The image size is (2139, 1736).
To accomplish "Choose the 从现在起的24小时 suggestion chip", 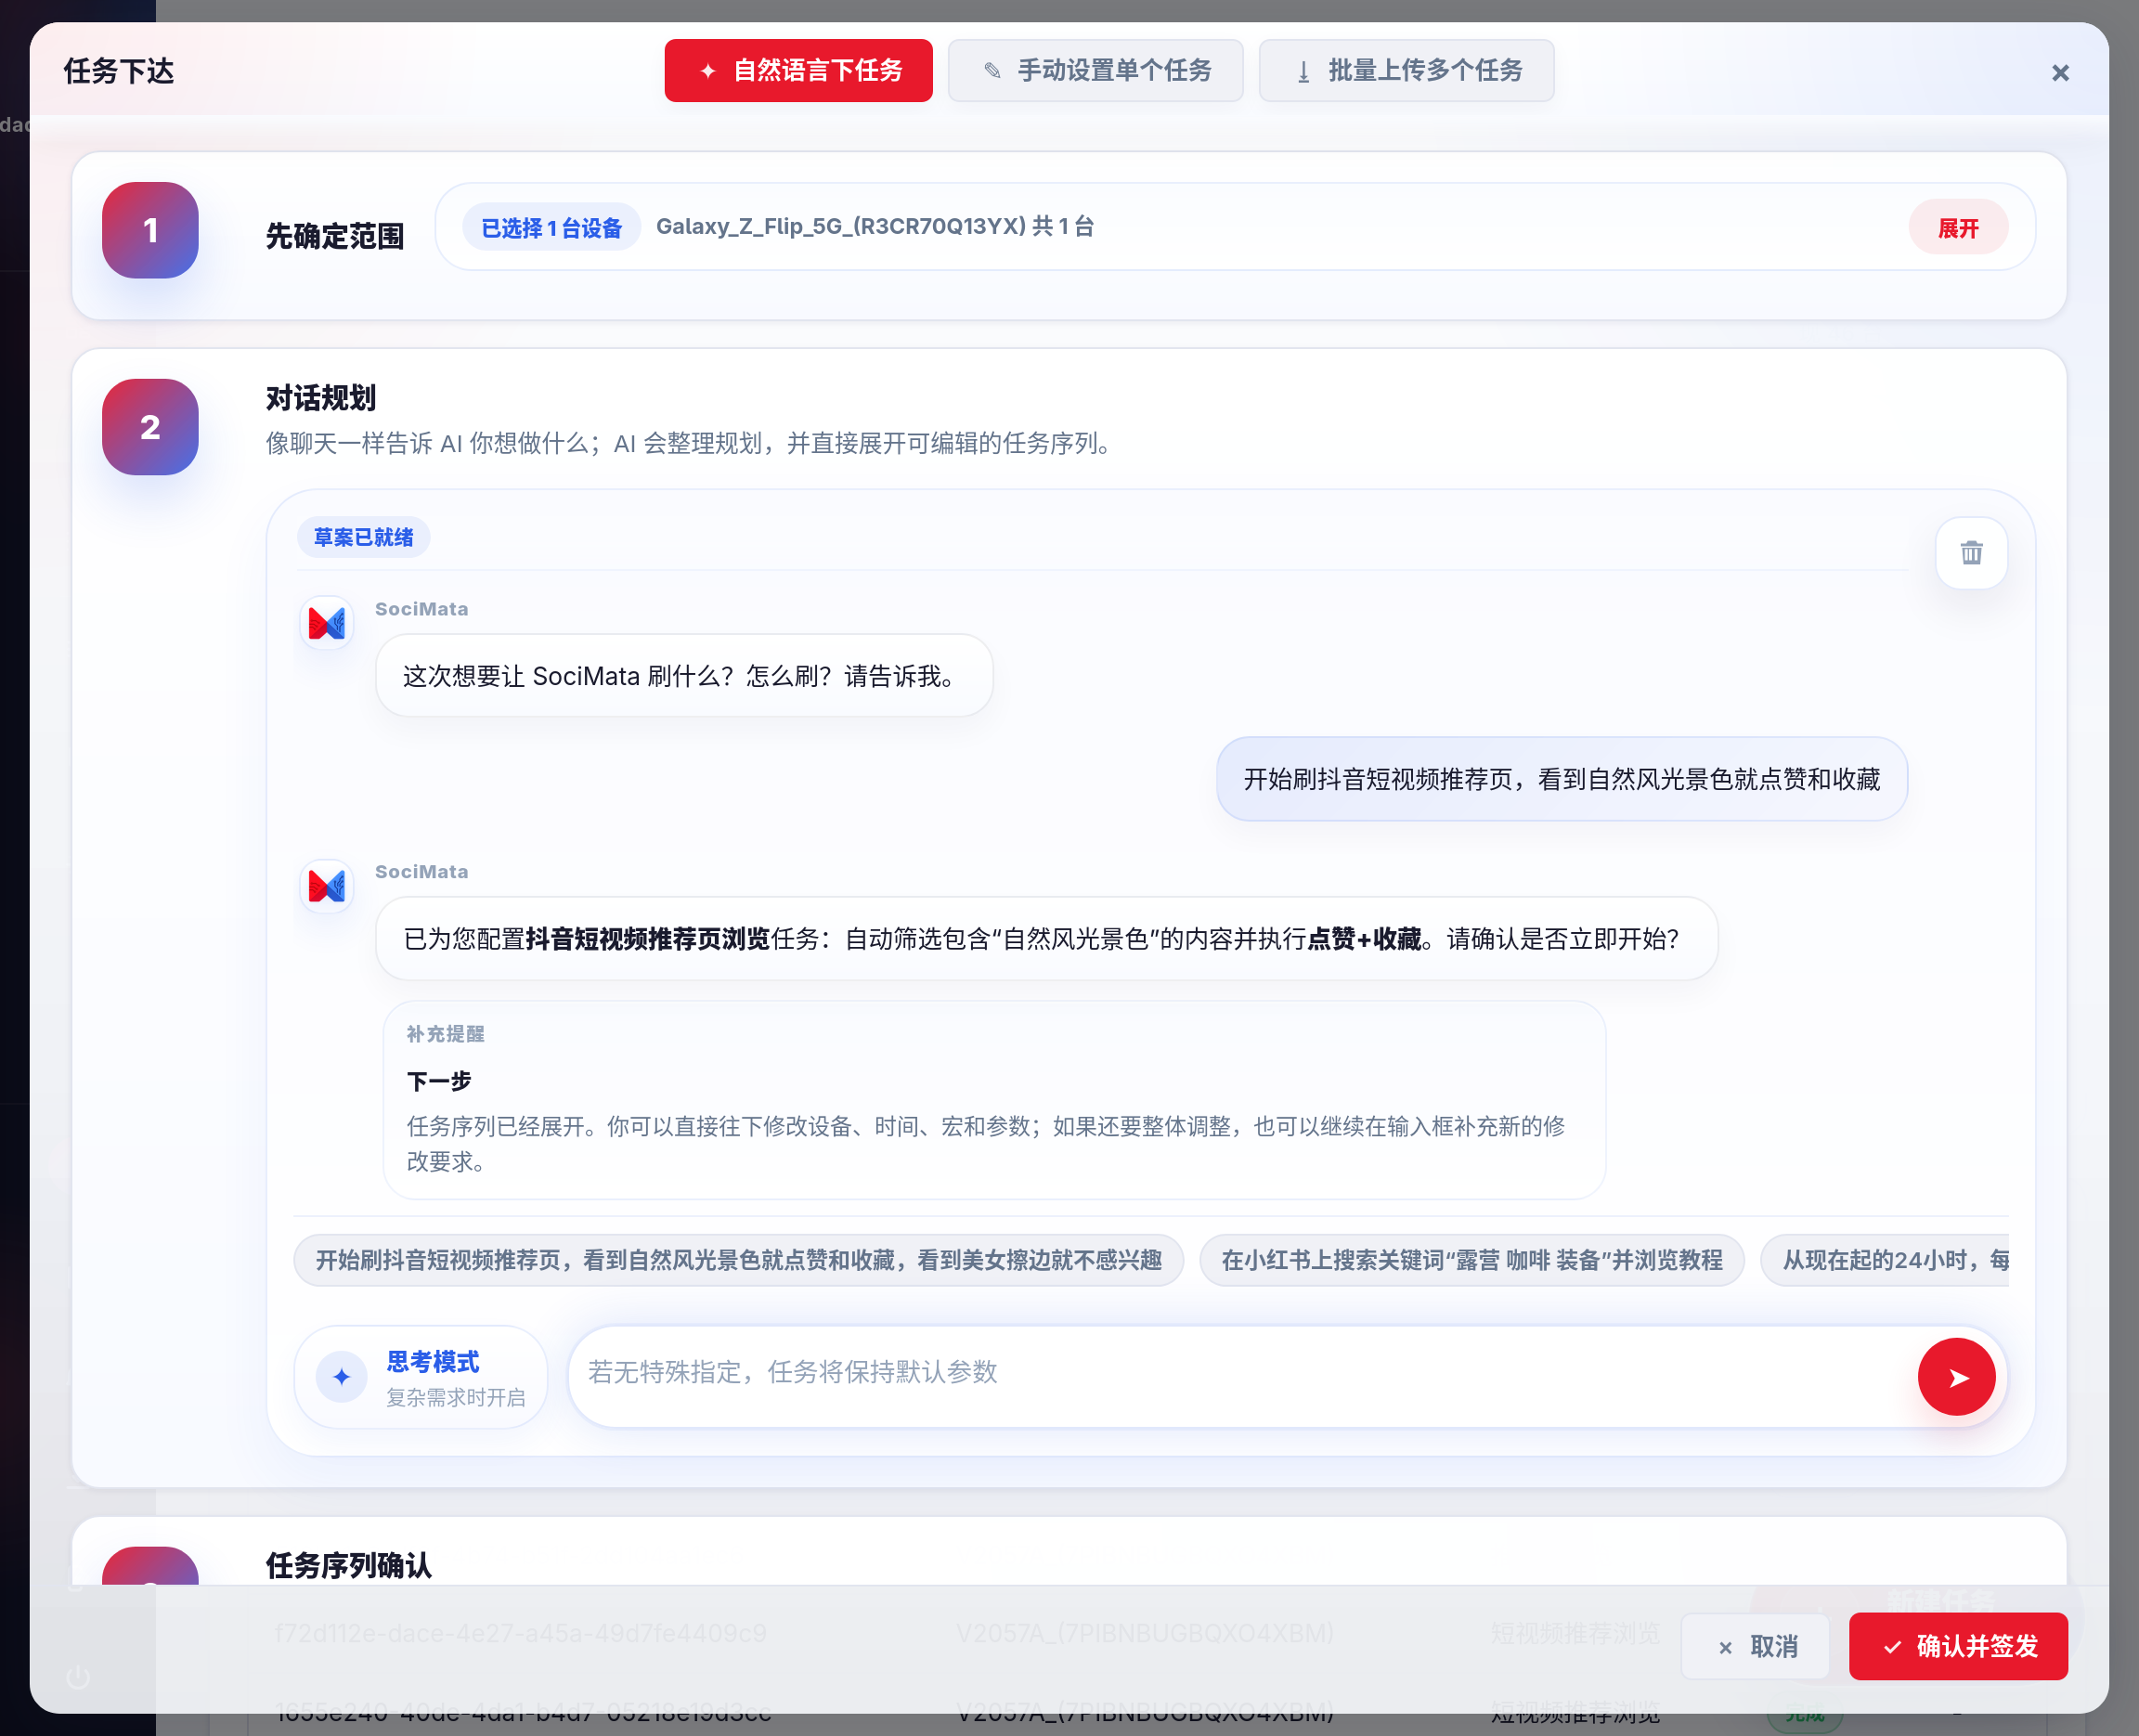I will point(1885,1260).
